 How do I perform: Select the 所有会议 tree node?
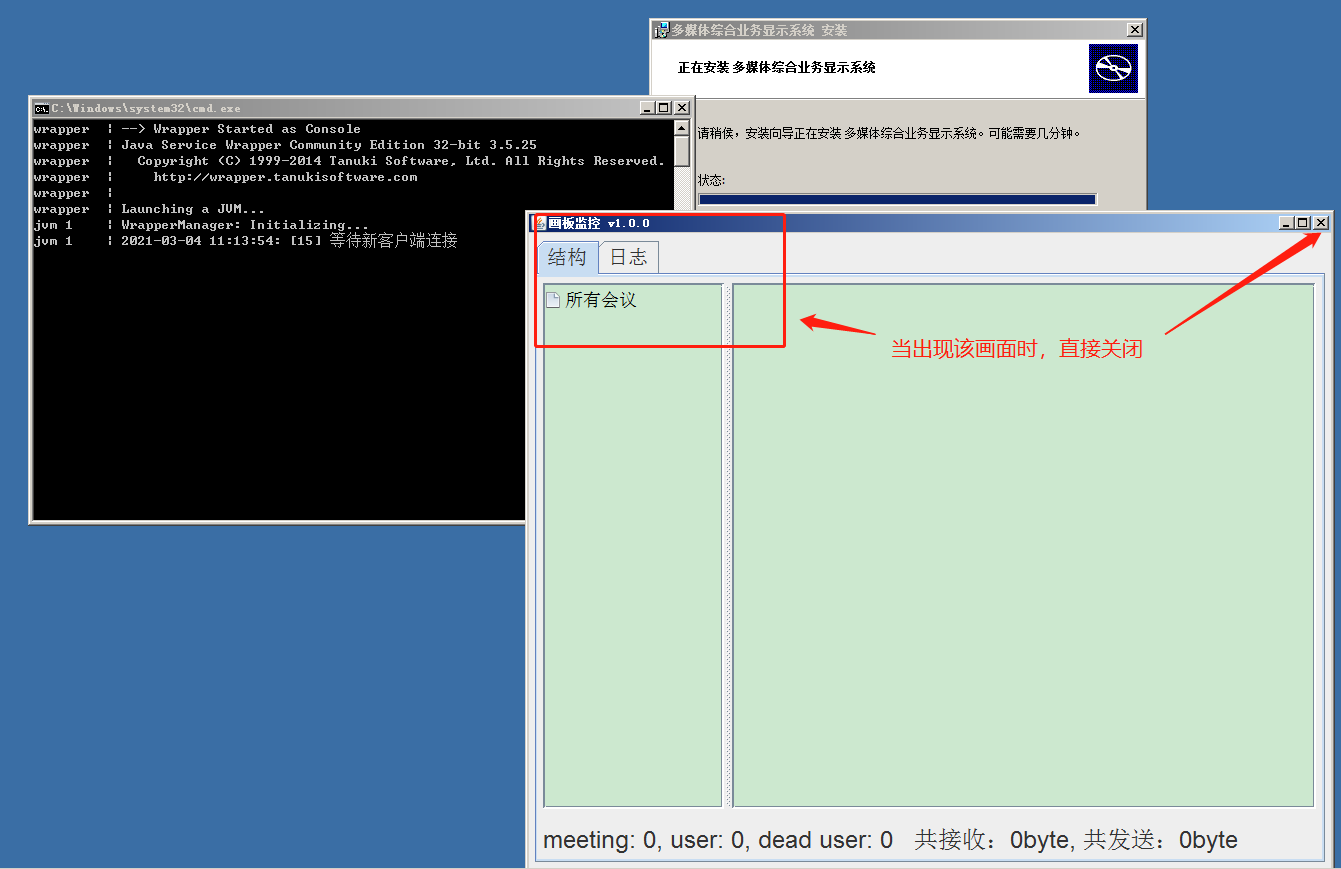coord(601,300)
